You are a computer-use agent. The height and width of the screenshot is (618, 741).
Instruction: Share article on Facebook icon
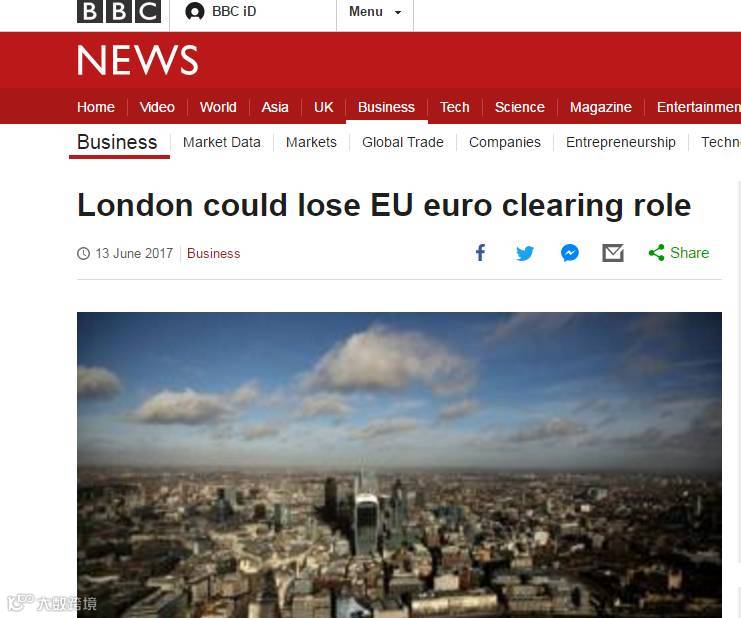pos(480,253)
